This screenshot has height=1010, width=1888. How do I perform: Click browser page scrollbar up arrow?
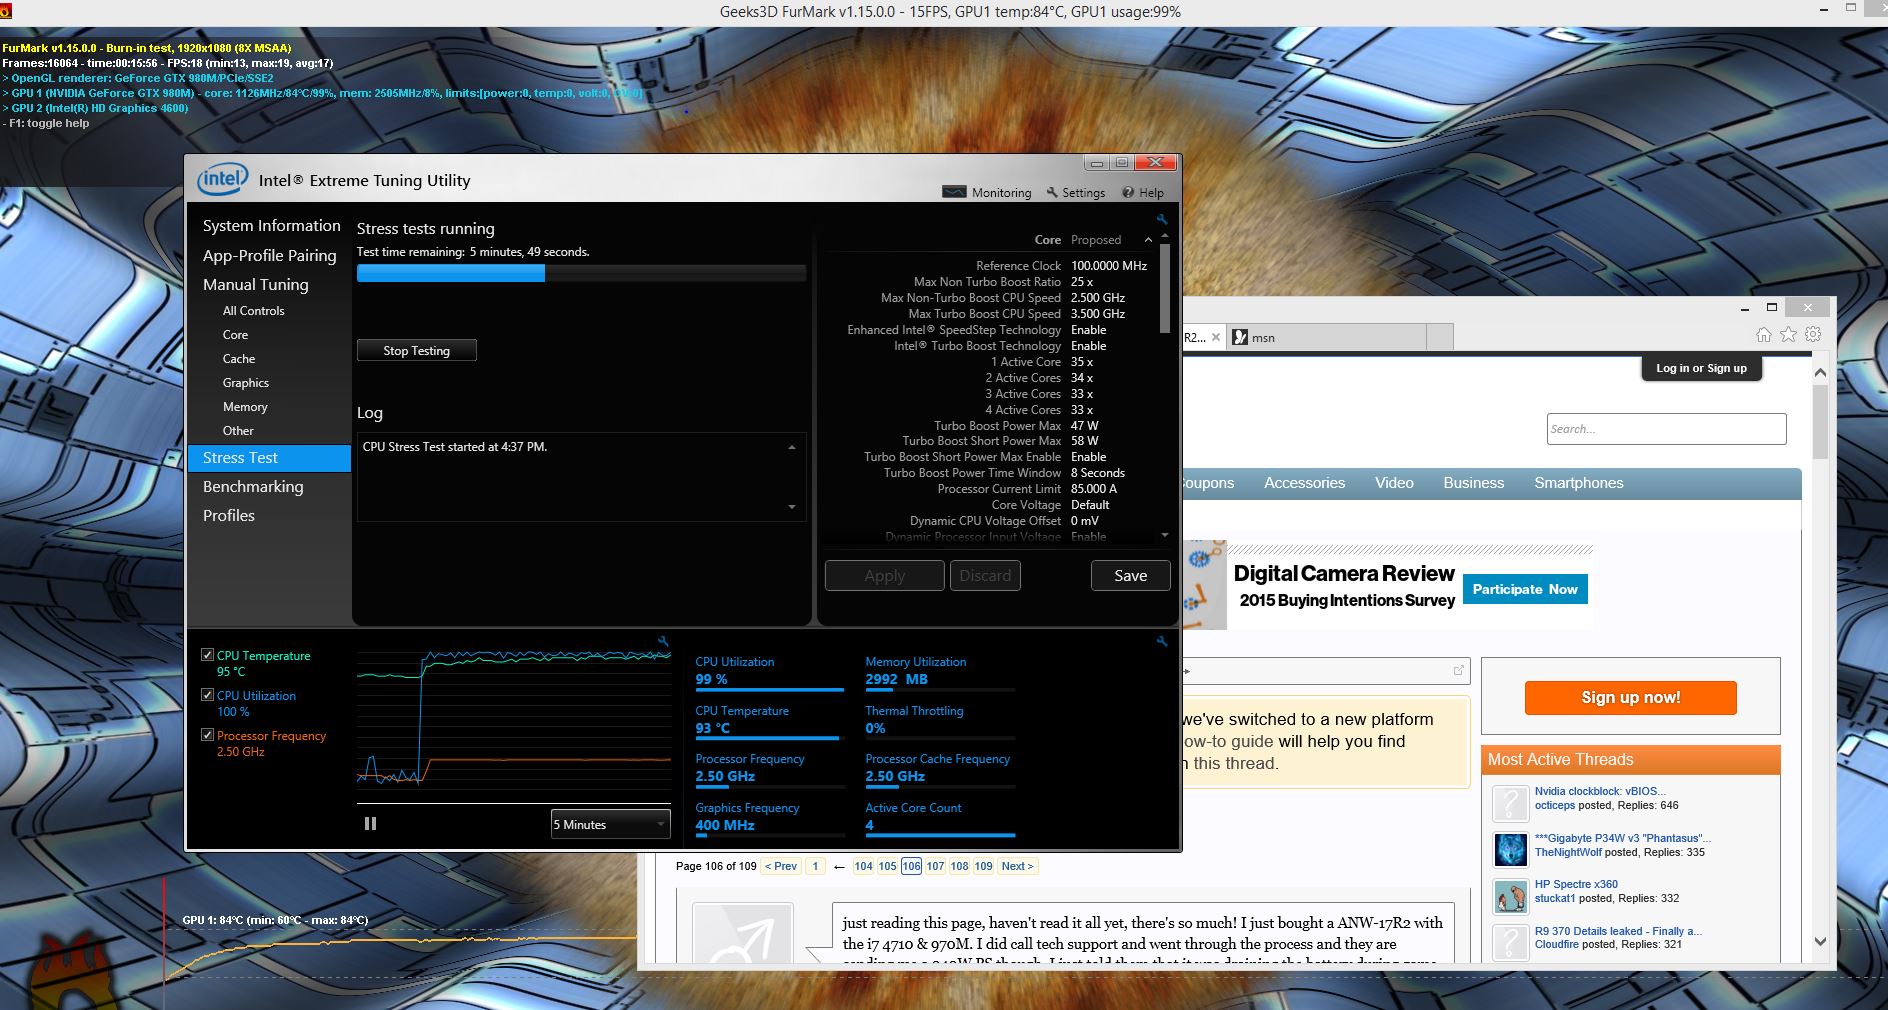[x=1820, y=372]
